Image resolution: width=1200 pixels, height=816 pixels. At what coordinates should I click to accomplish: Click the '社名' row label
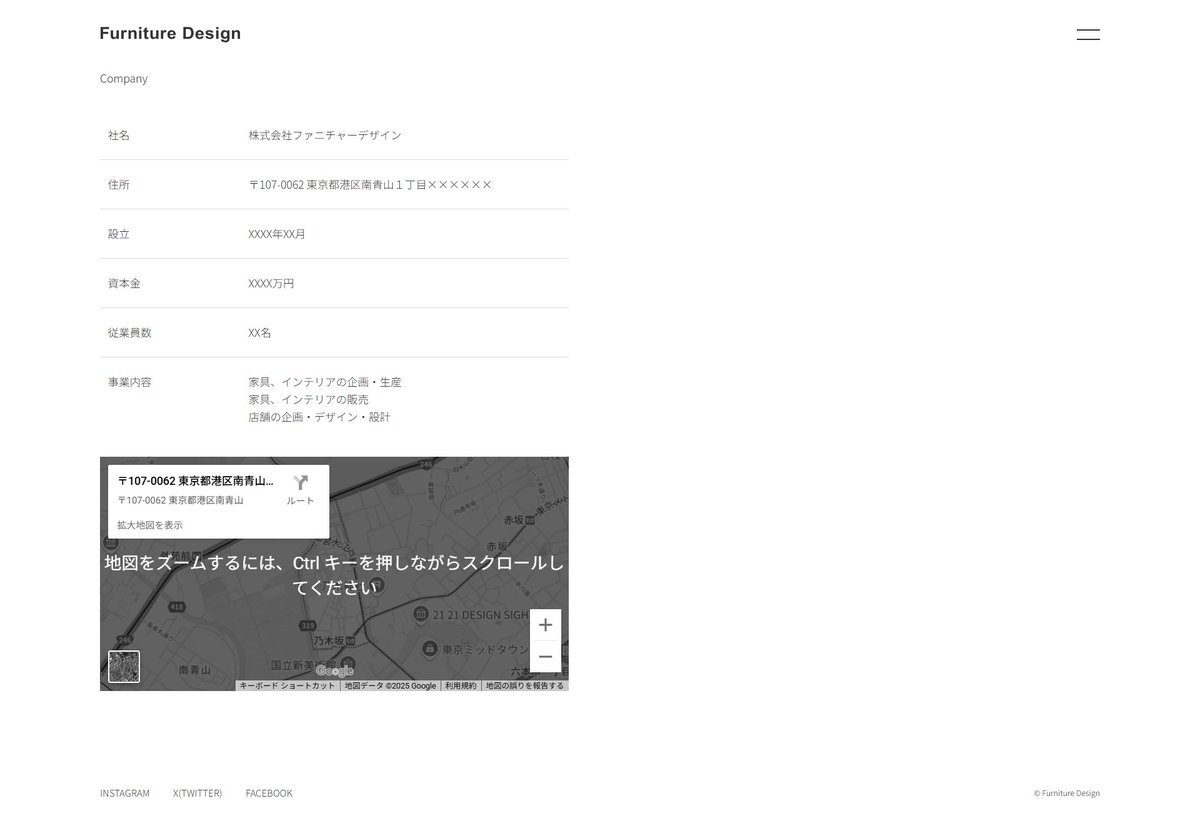pyautogui.click(x=119, y=135)
